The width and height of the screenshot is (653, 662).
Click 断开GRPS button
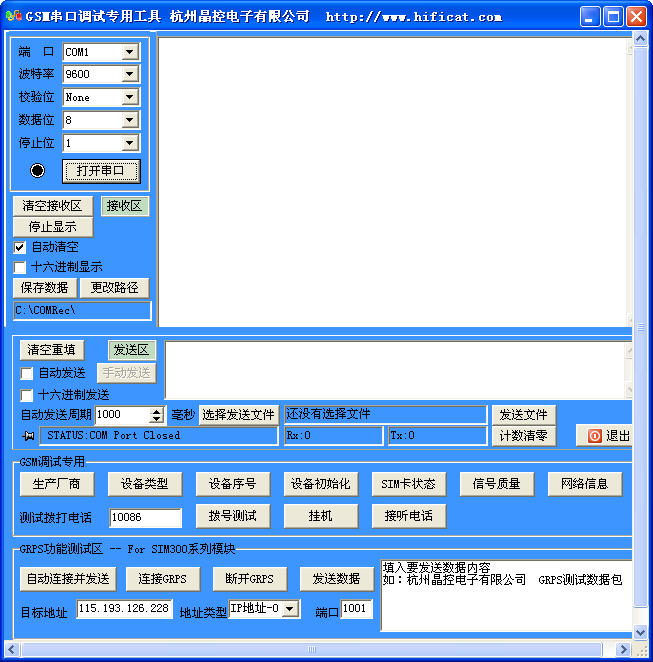click(x=250, y=579)
